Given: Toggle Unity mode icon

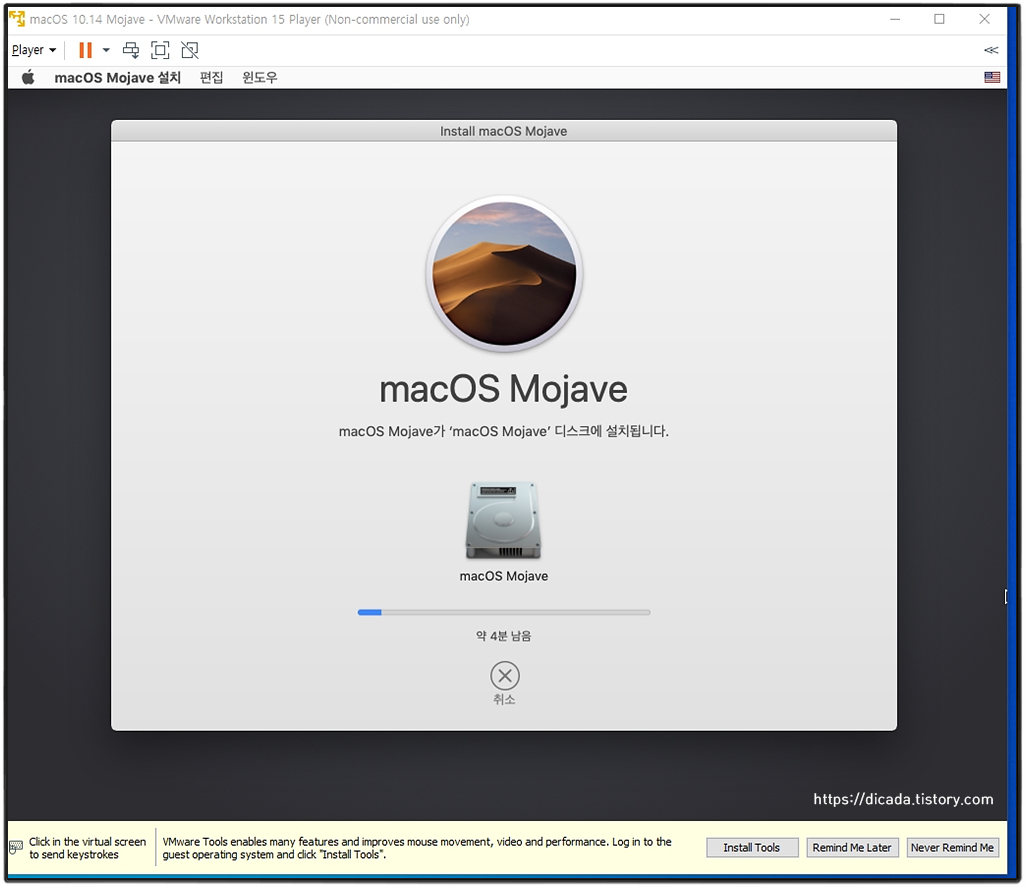Looking at the screenshot, I should pos(190,50).
